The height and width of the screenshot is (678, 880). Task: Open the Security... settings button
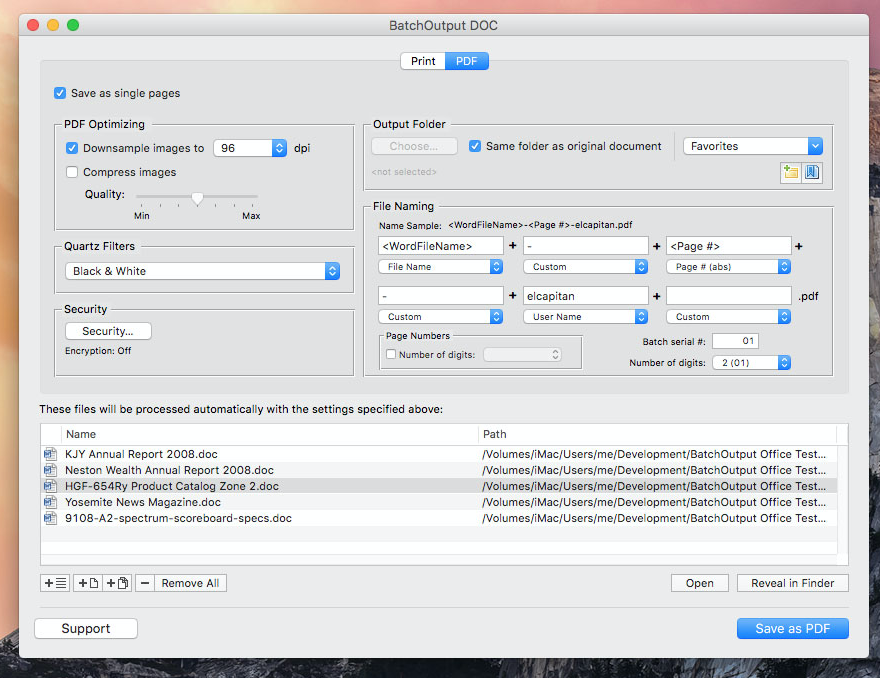tap(108, 331)
